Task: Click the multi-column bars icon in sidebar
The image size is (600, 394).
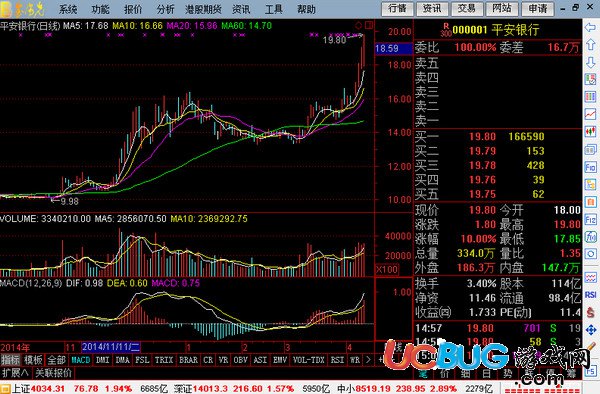Action: [590, 96]
